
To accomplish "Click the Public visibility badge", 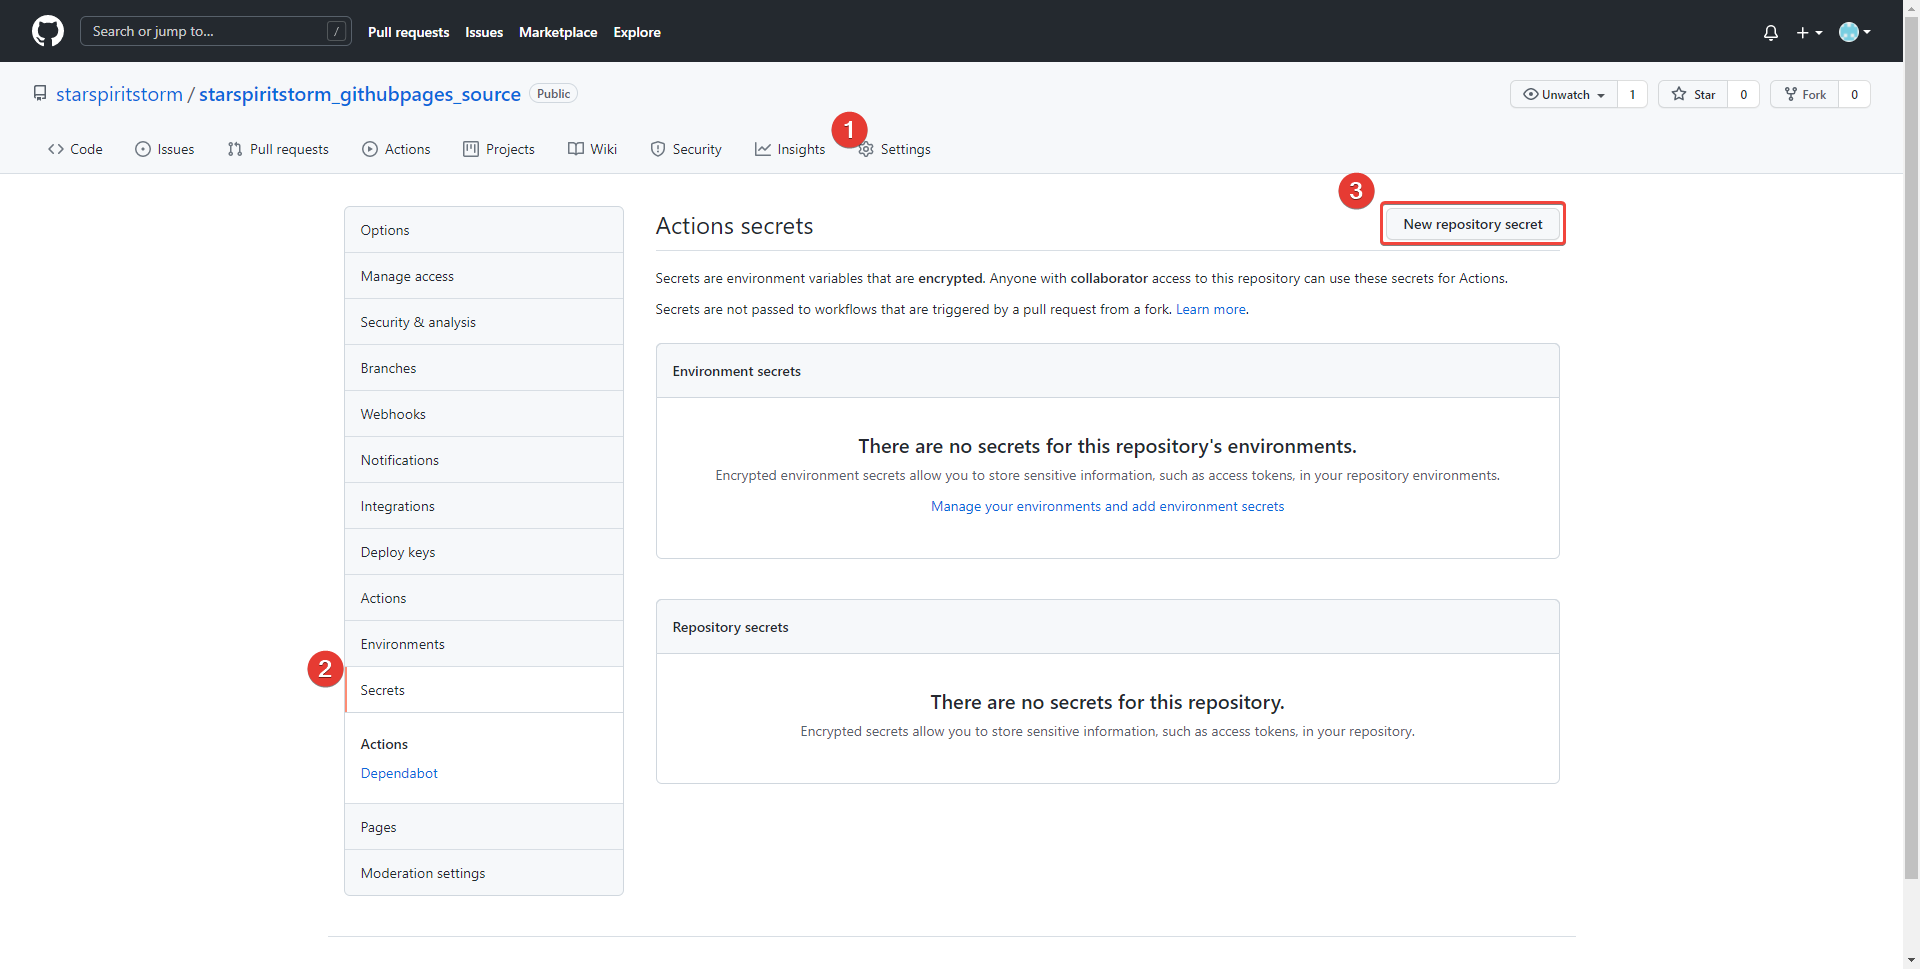I will 553,93.
